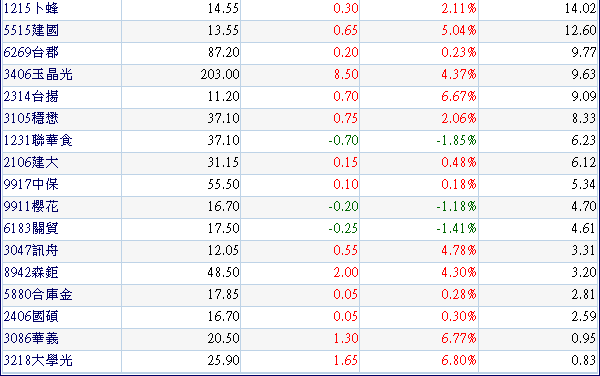Open stock link 1215卜蜂
Image resolution: width=600 pixels, height=376 pixels.
pyautogui.click(x=31, y=8)
